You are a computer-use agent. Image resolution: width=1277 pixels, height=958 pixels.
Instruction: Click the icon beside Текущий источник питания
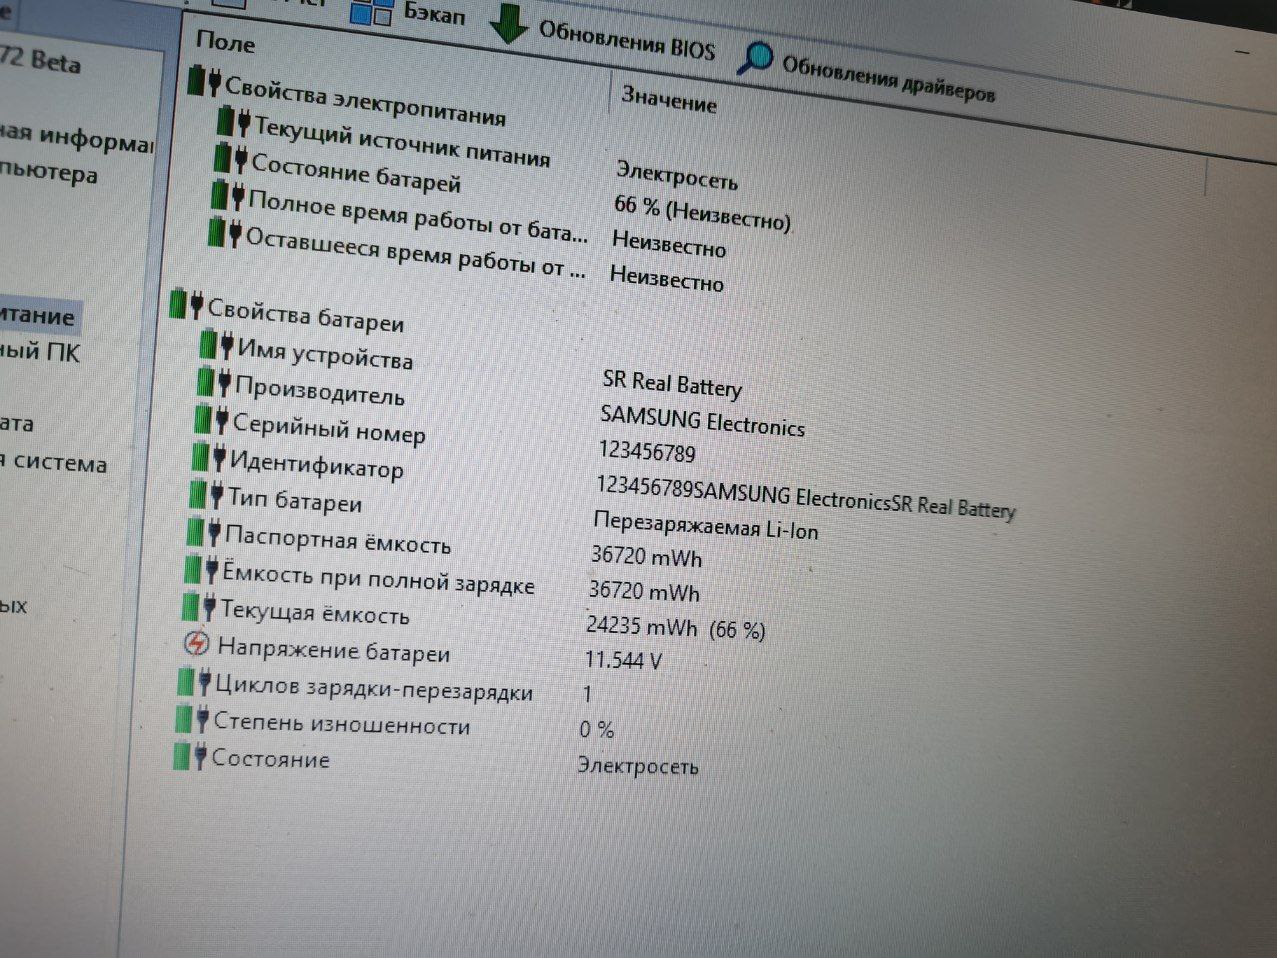pyautogui.click(x=234, y=124)
